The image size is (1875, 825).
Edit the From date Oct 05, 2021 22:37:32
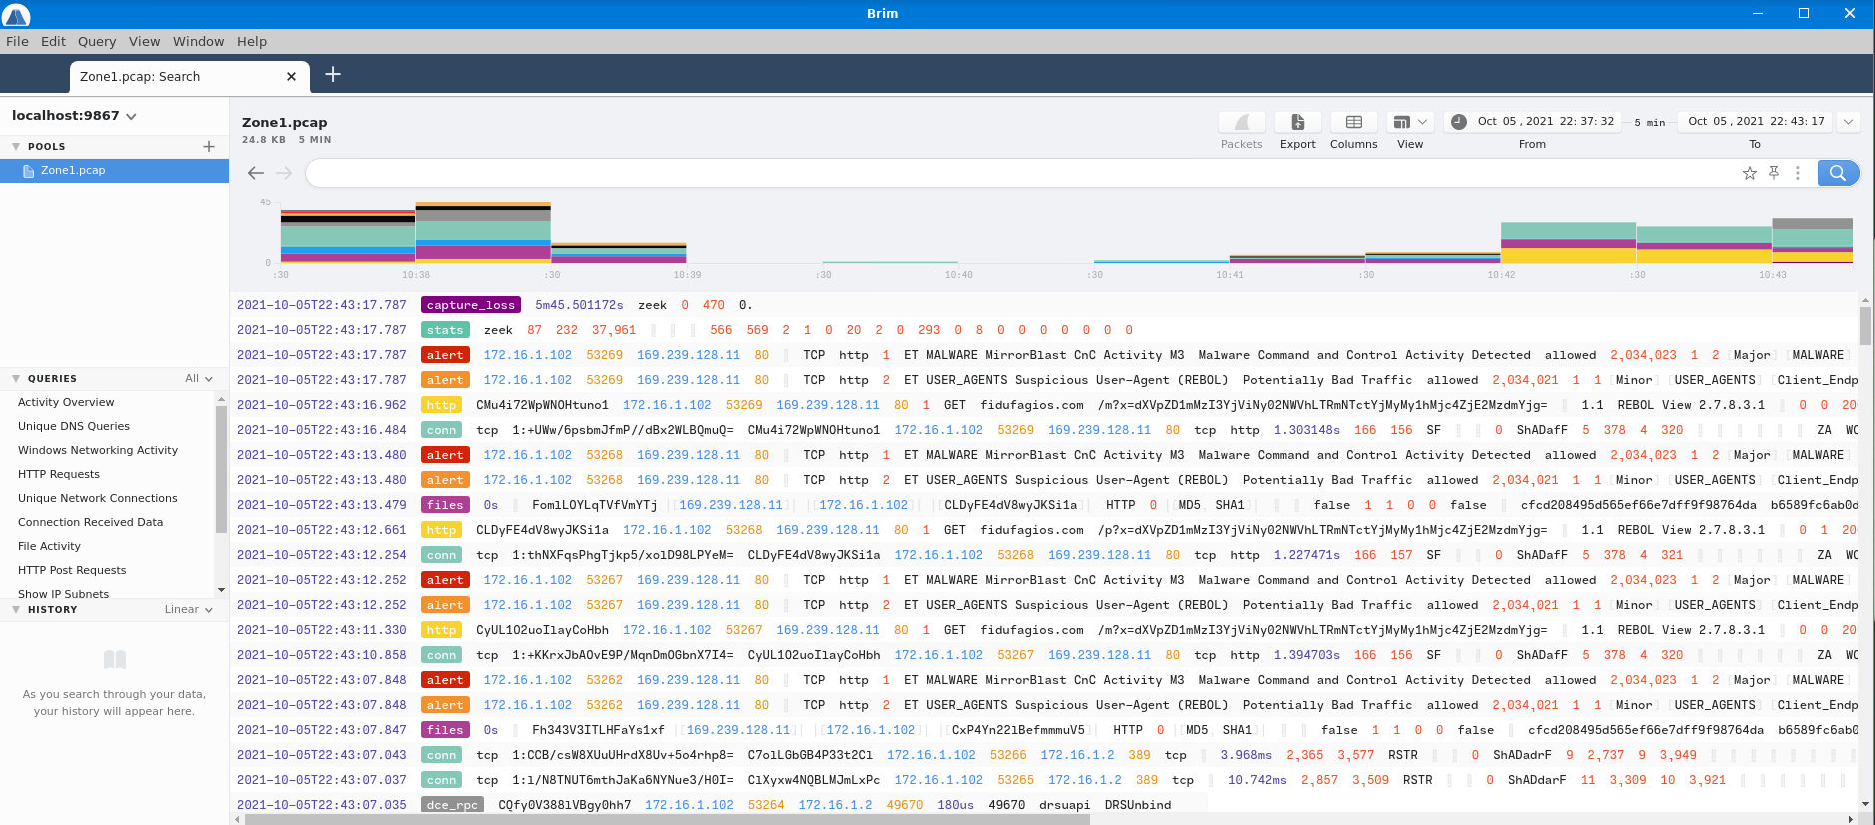1545,121
